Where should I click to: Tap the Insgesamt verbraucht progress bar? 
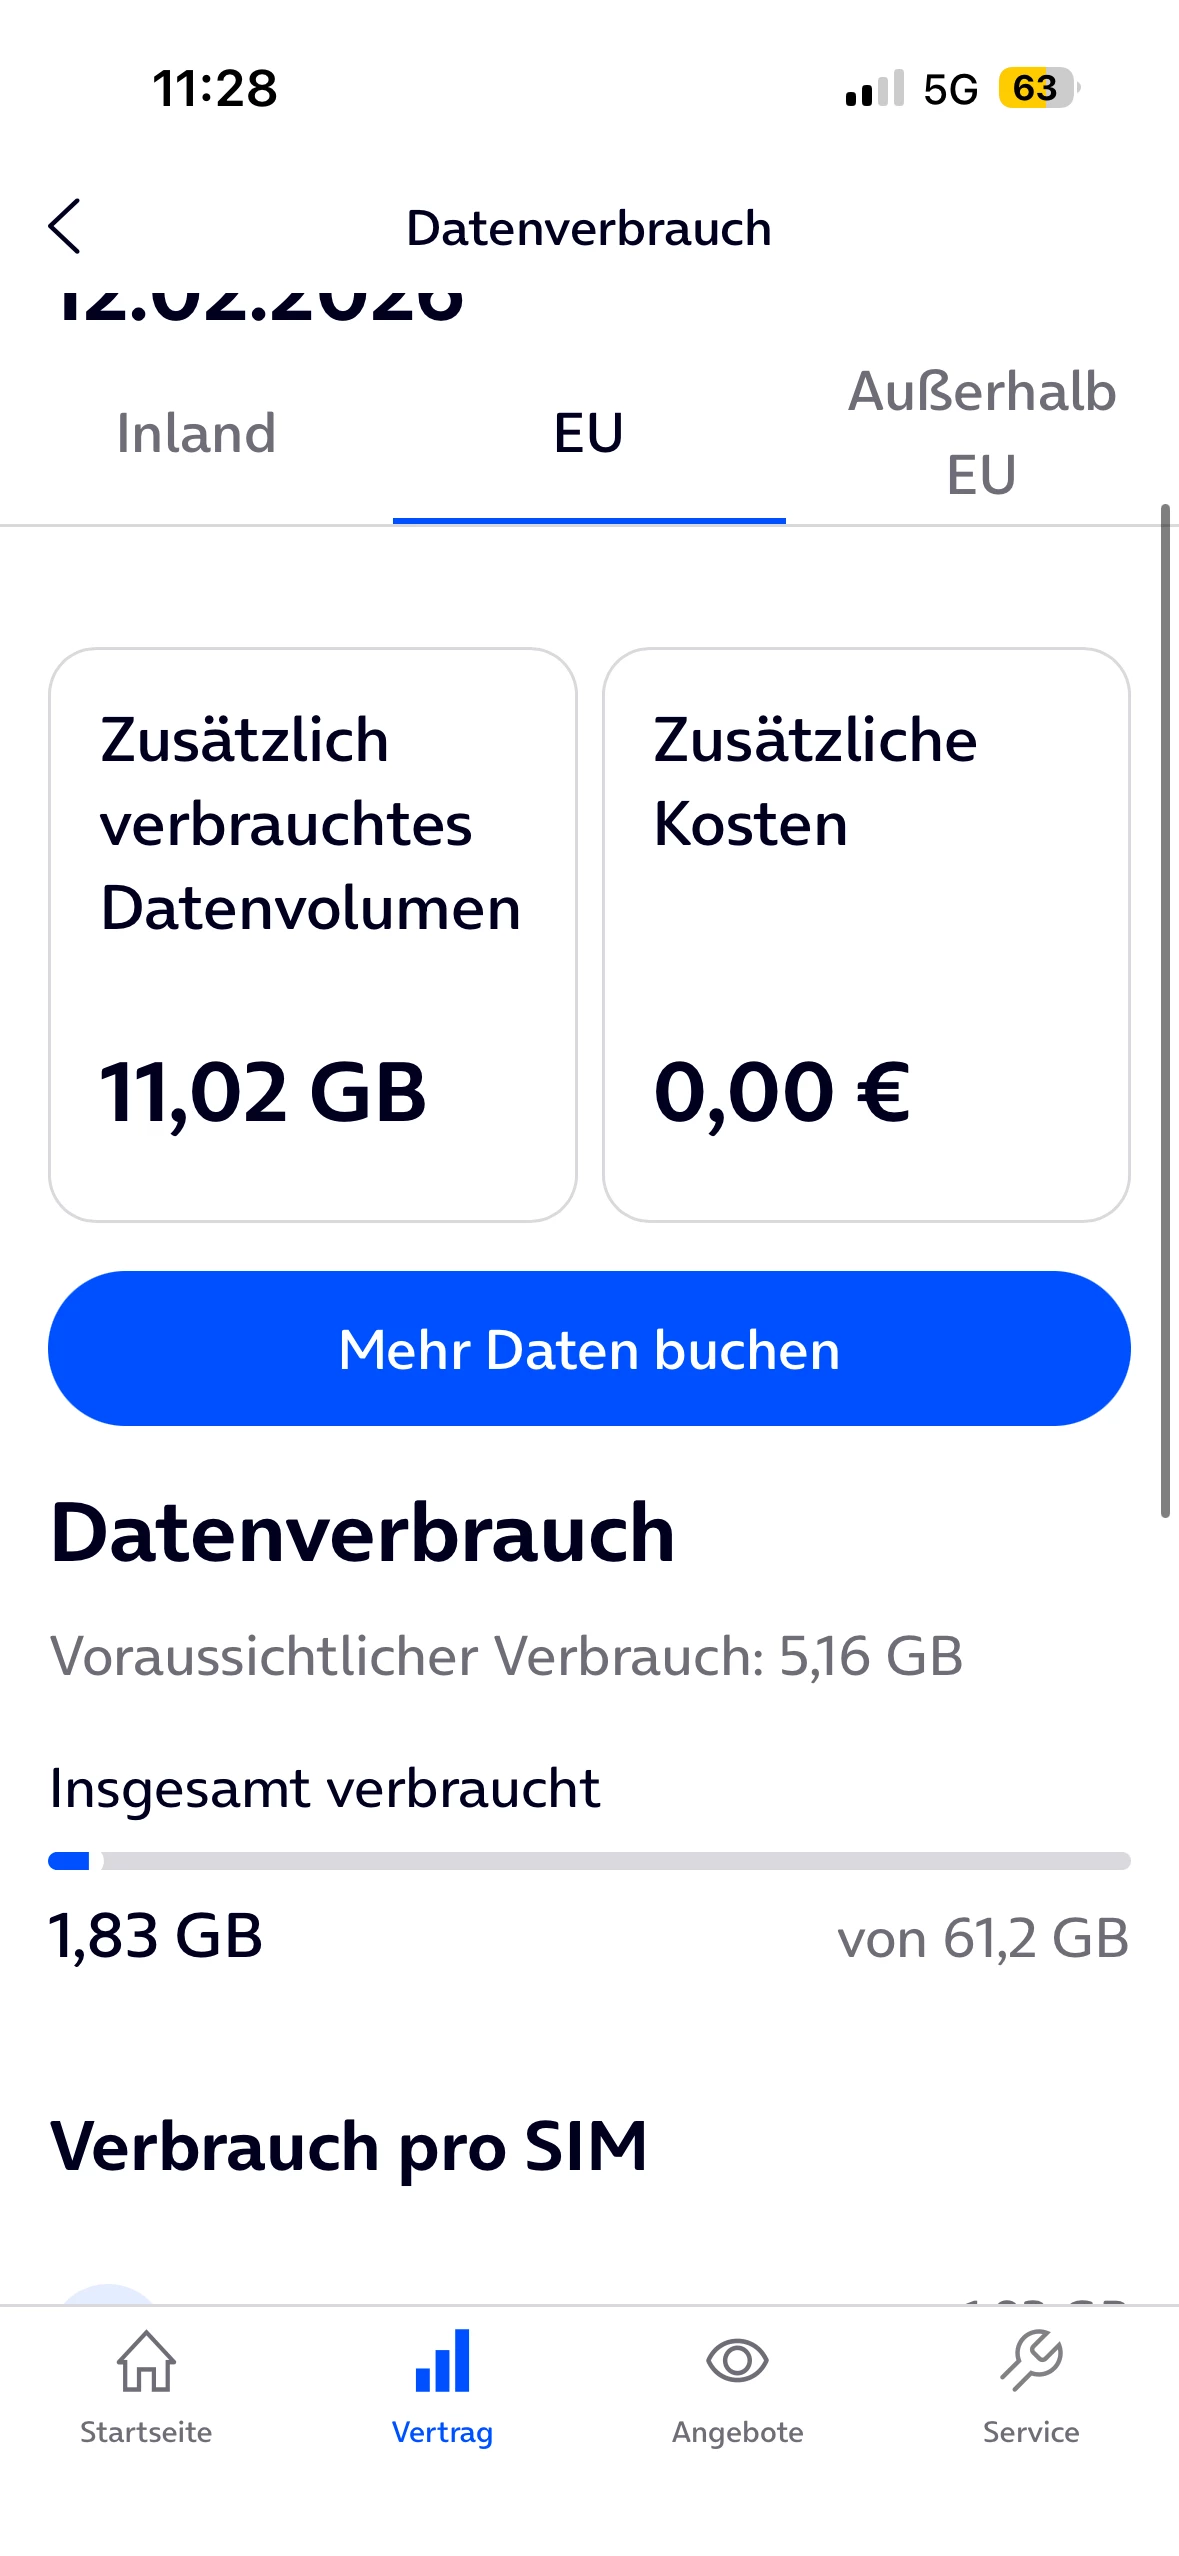click(x=589, y=1861)
